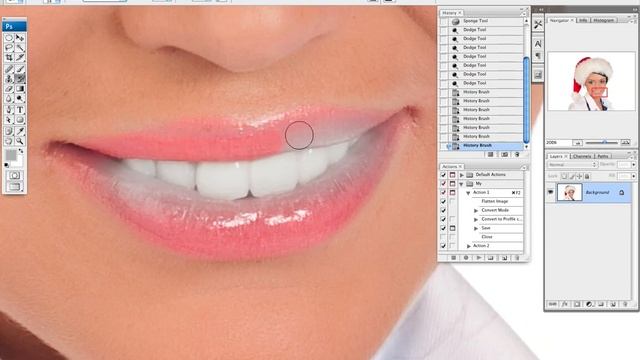The image size is (640, 360).
Task: Toggle the Default Actions set checkbox
Action: [x=443, y=175]
